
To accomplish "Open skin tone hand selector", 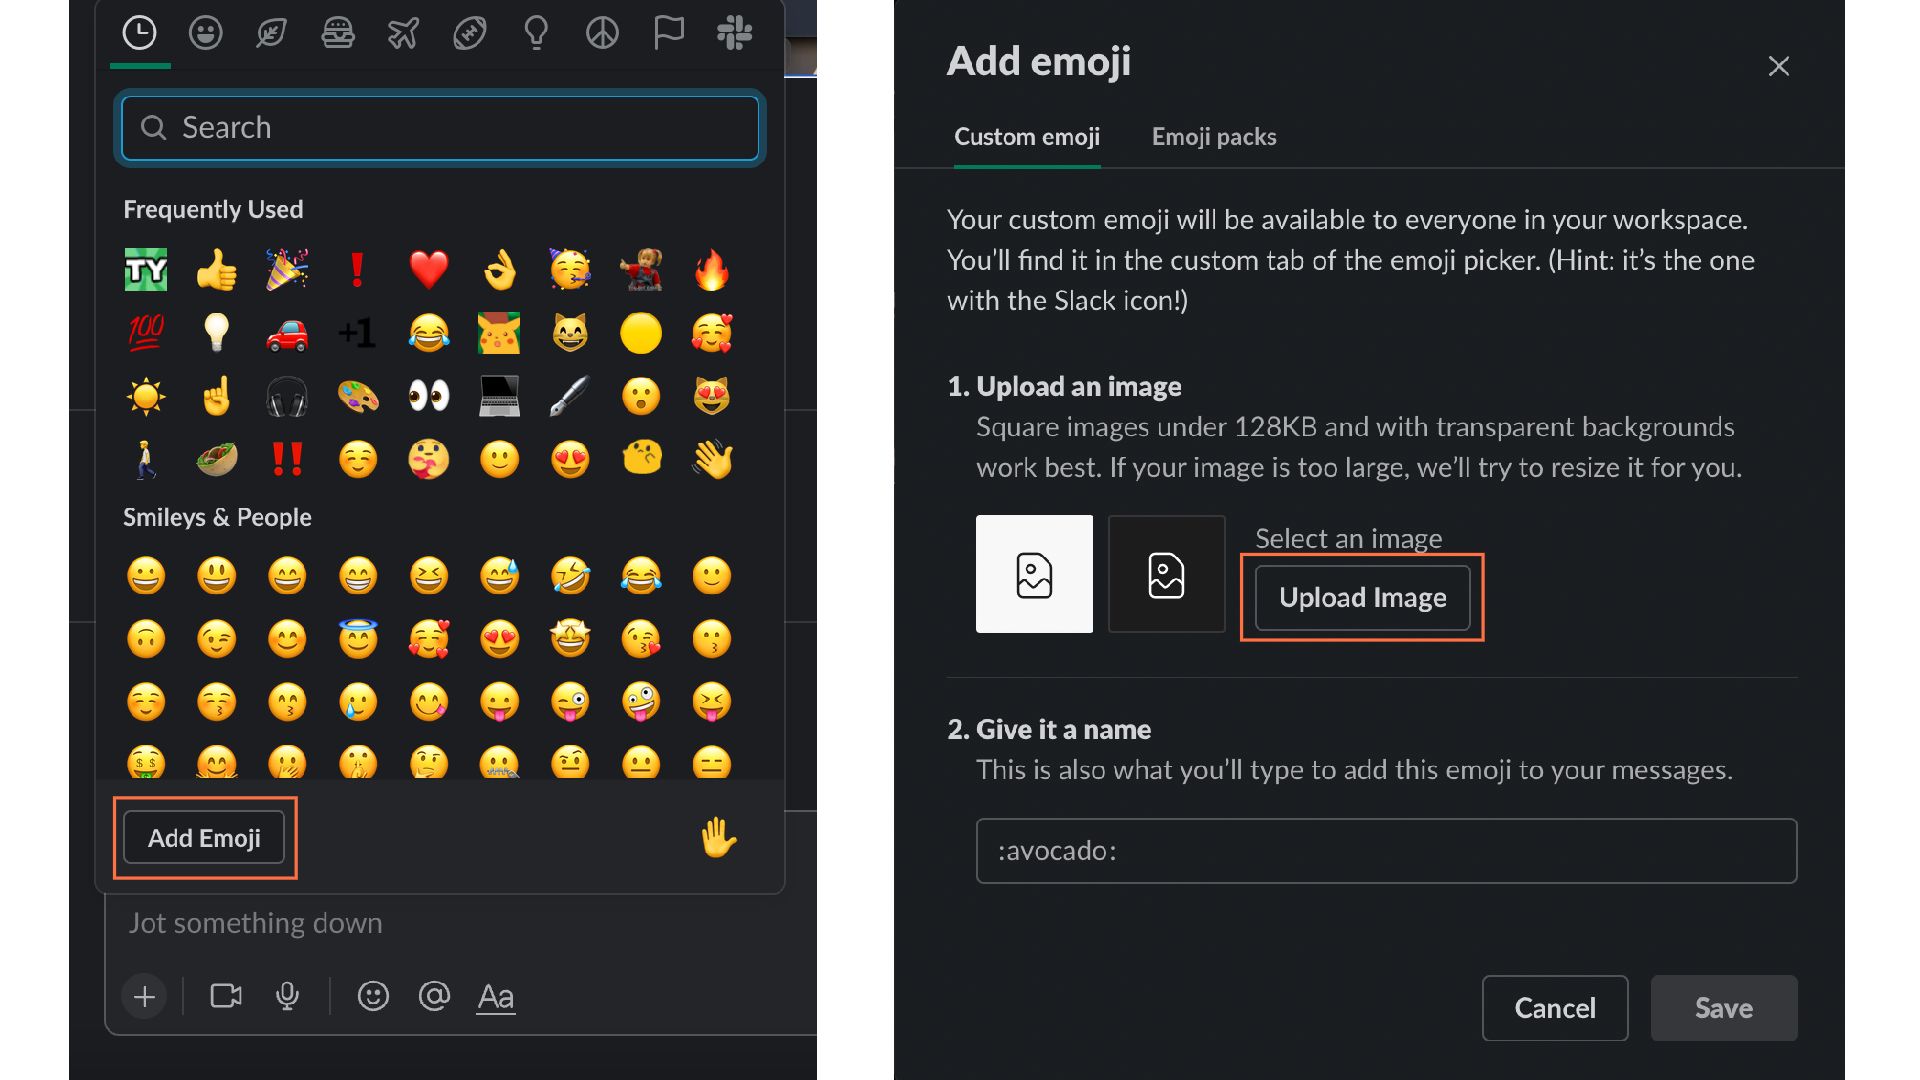I will (718, 838).
